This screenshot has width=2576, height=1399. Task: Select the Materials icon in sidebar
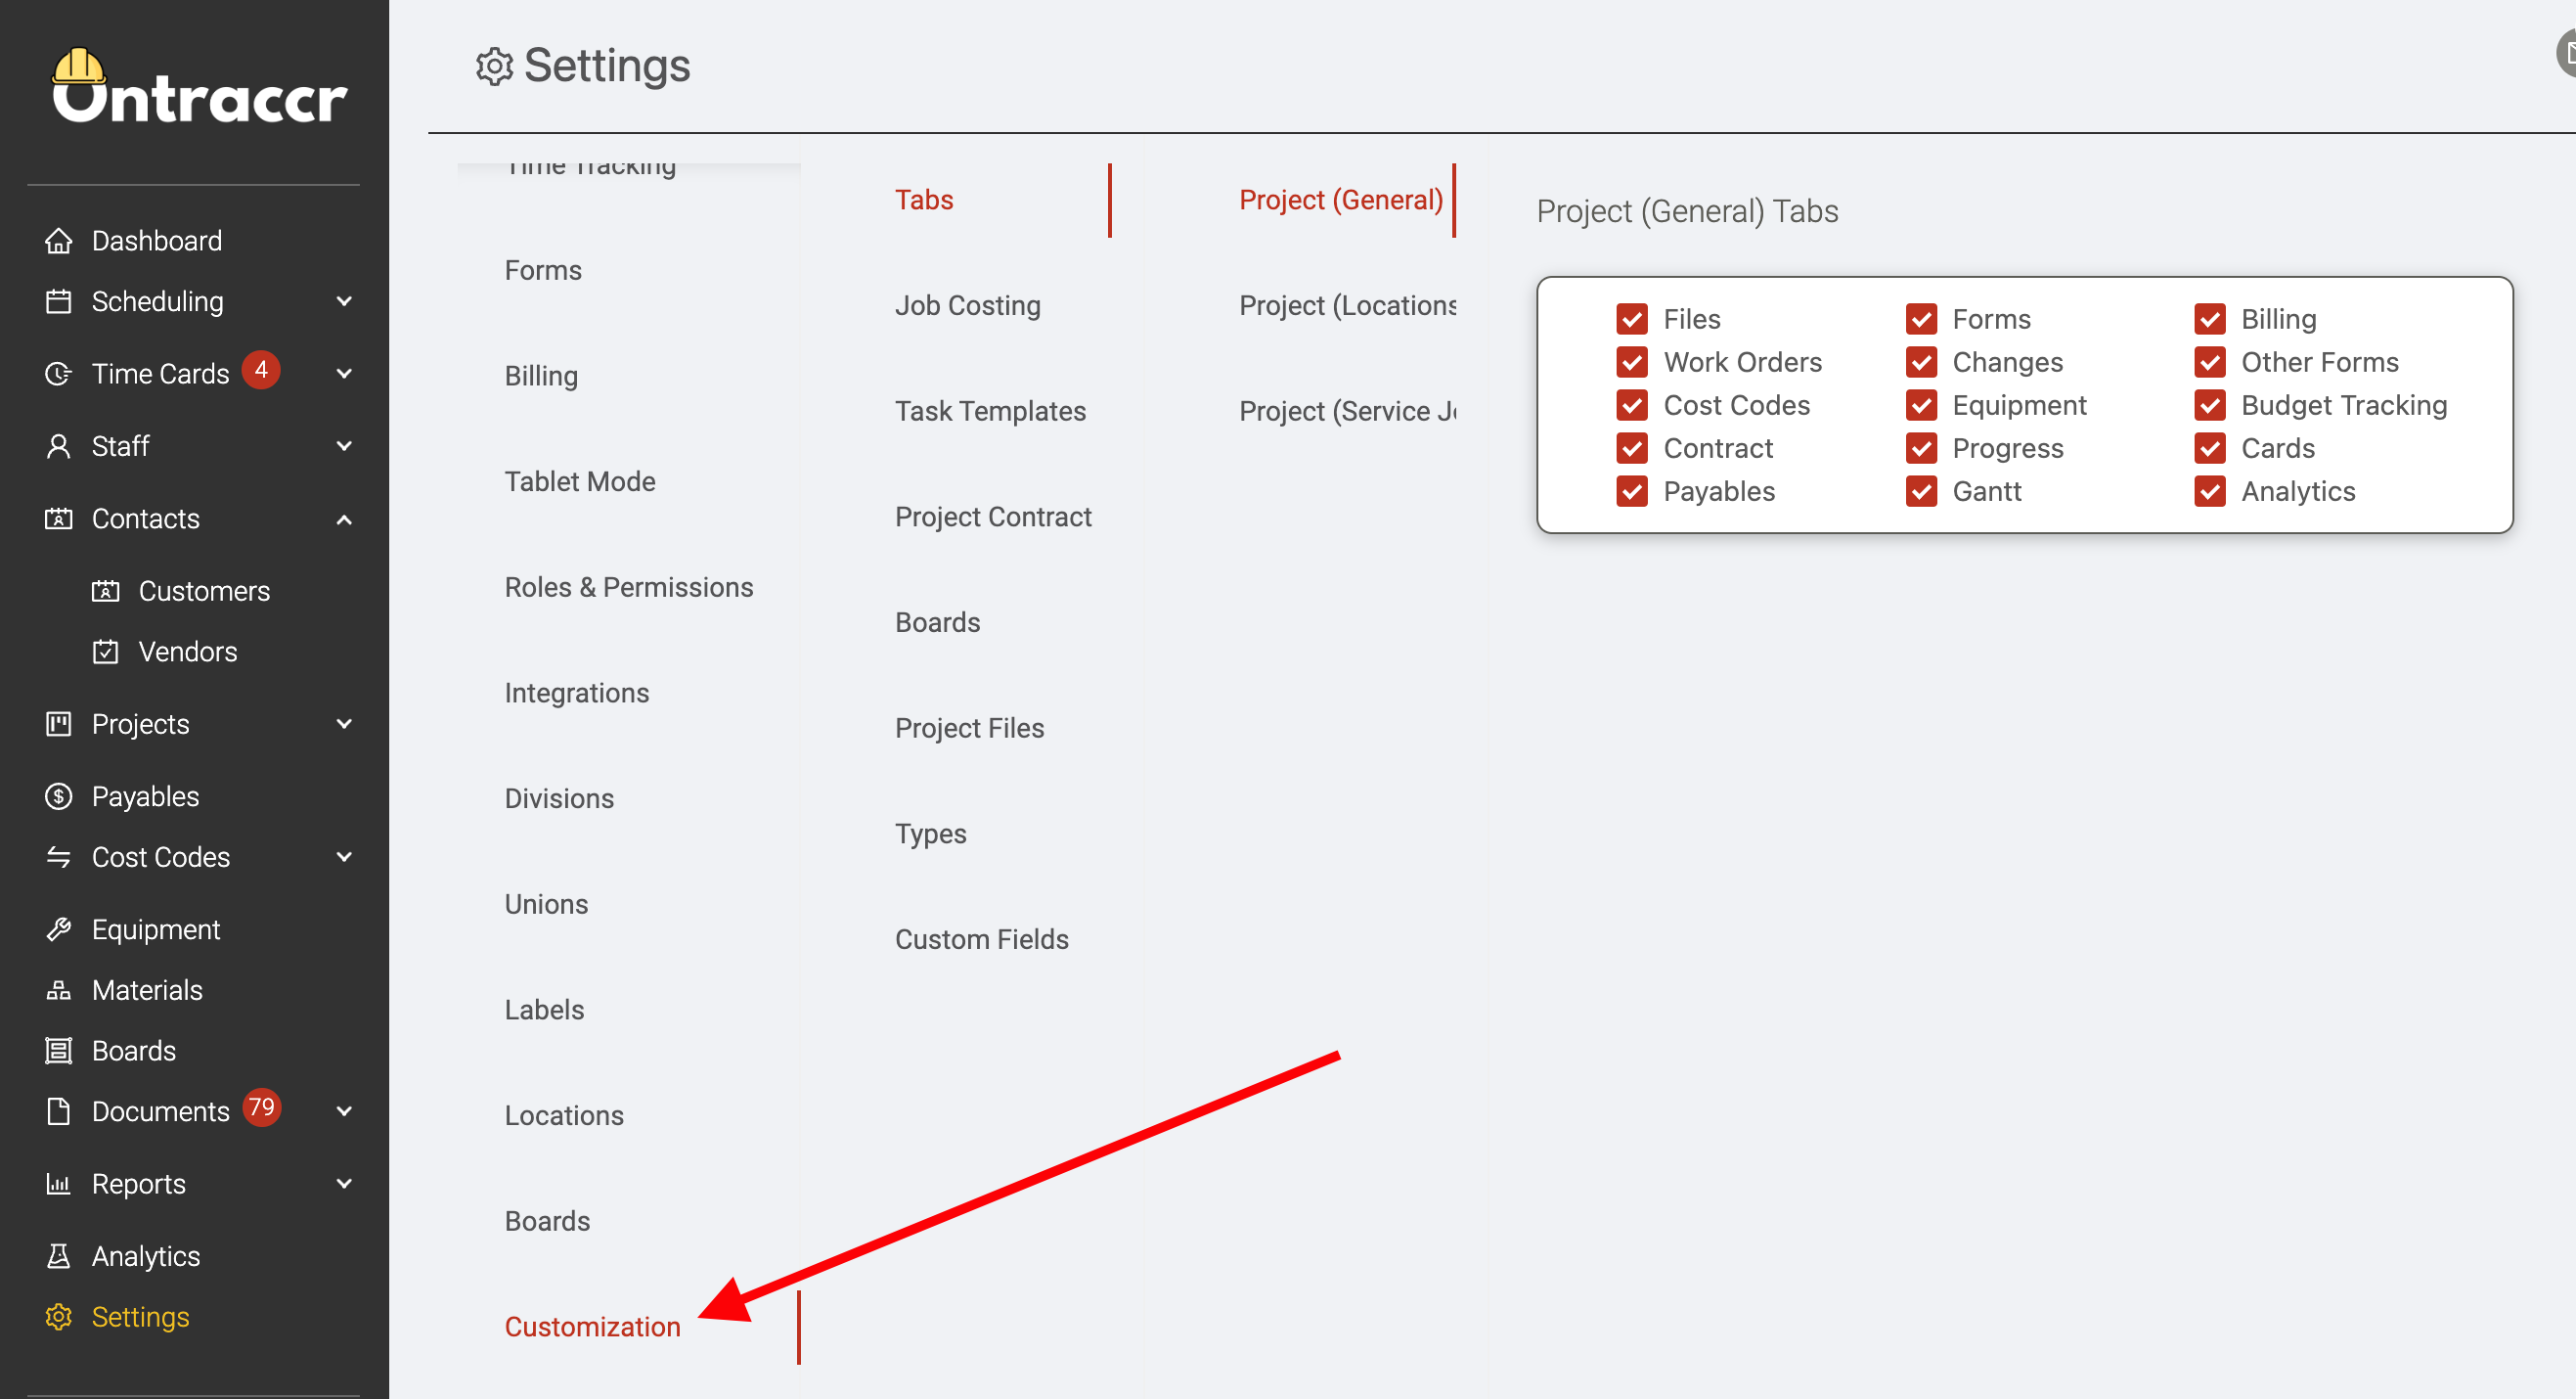58,991
